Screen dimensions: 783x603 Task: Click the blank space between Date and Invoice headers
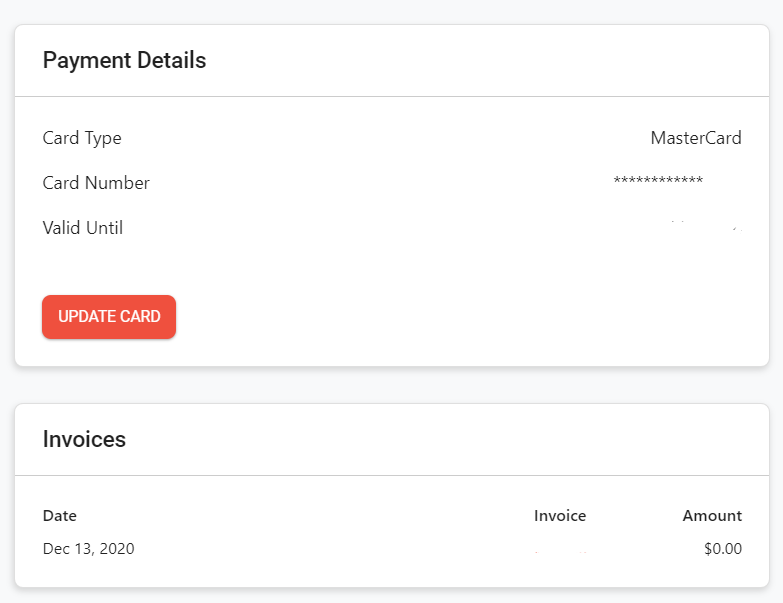coord(305,516)
